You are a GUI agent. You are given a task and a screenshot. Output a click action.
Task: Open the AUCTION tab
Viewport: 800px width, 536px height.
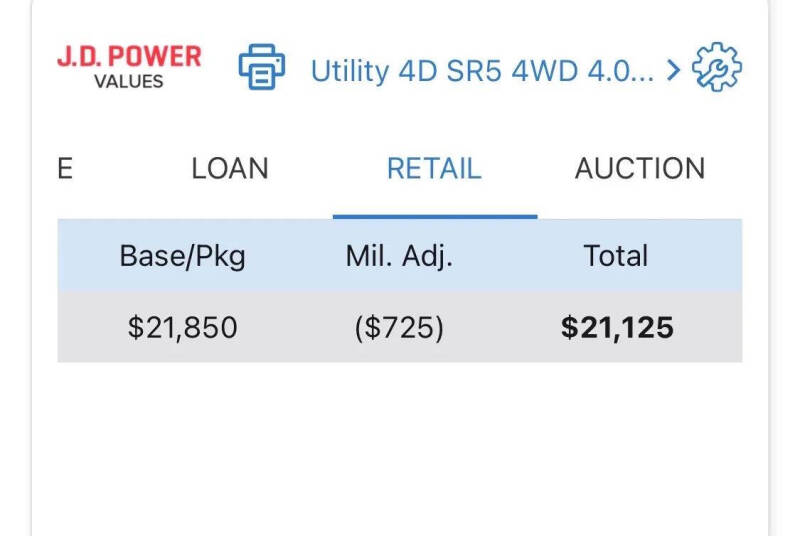point(640,168)
